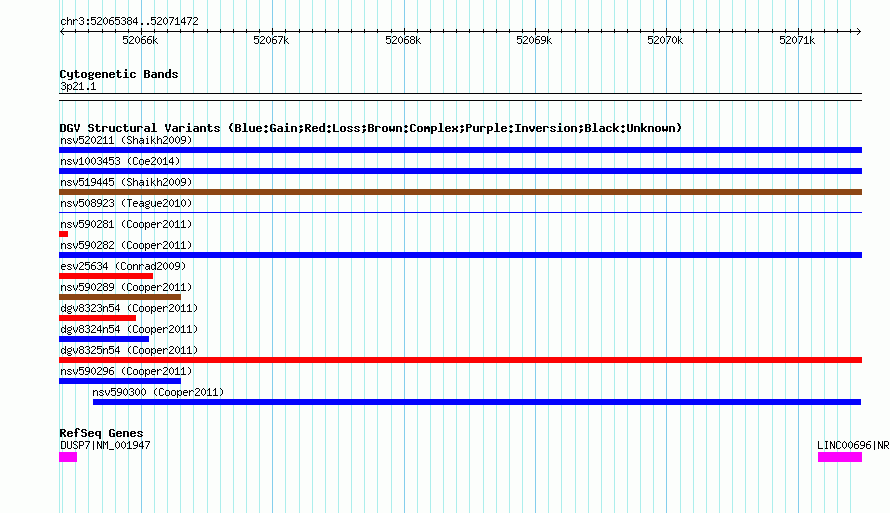Click the 52071k ruler label

point(797,40)
